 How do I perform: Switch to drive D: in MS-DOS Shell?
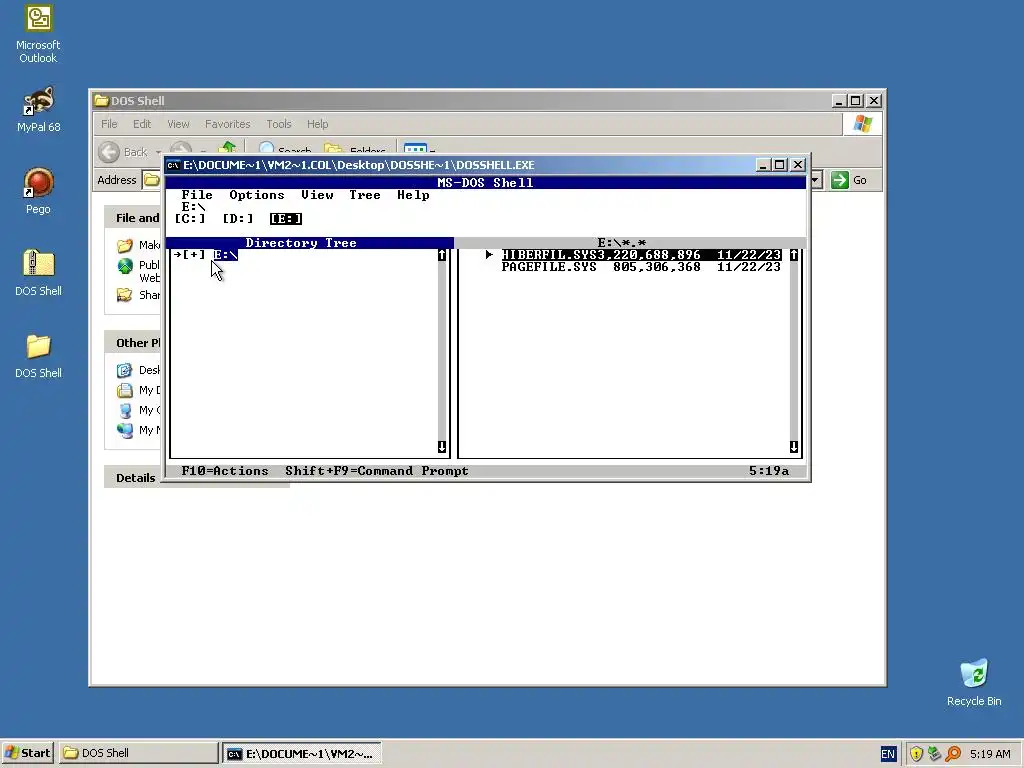[238, 219]
